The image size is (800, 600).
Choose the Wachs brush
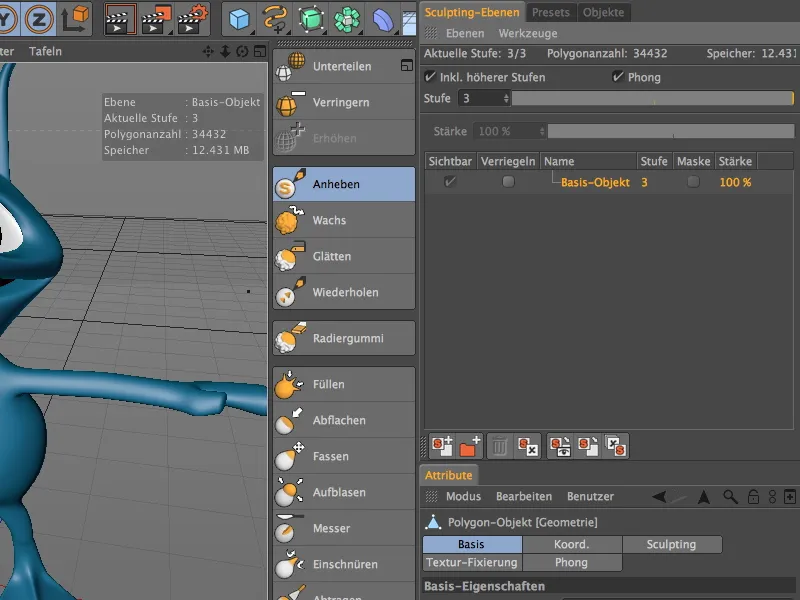pos(343,220)
